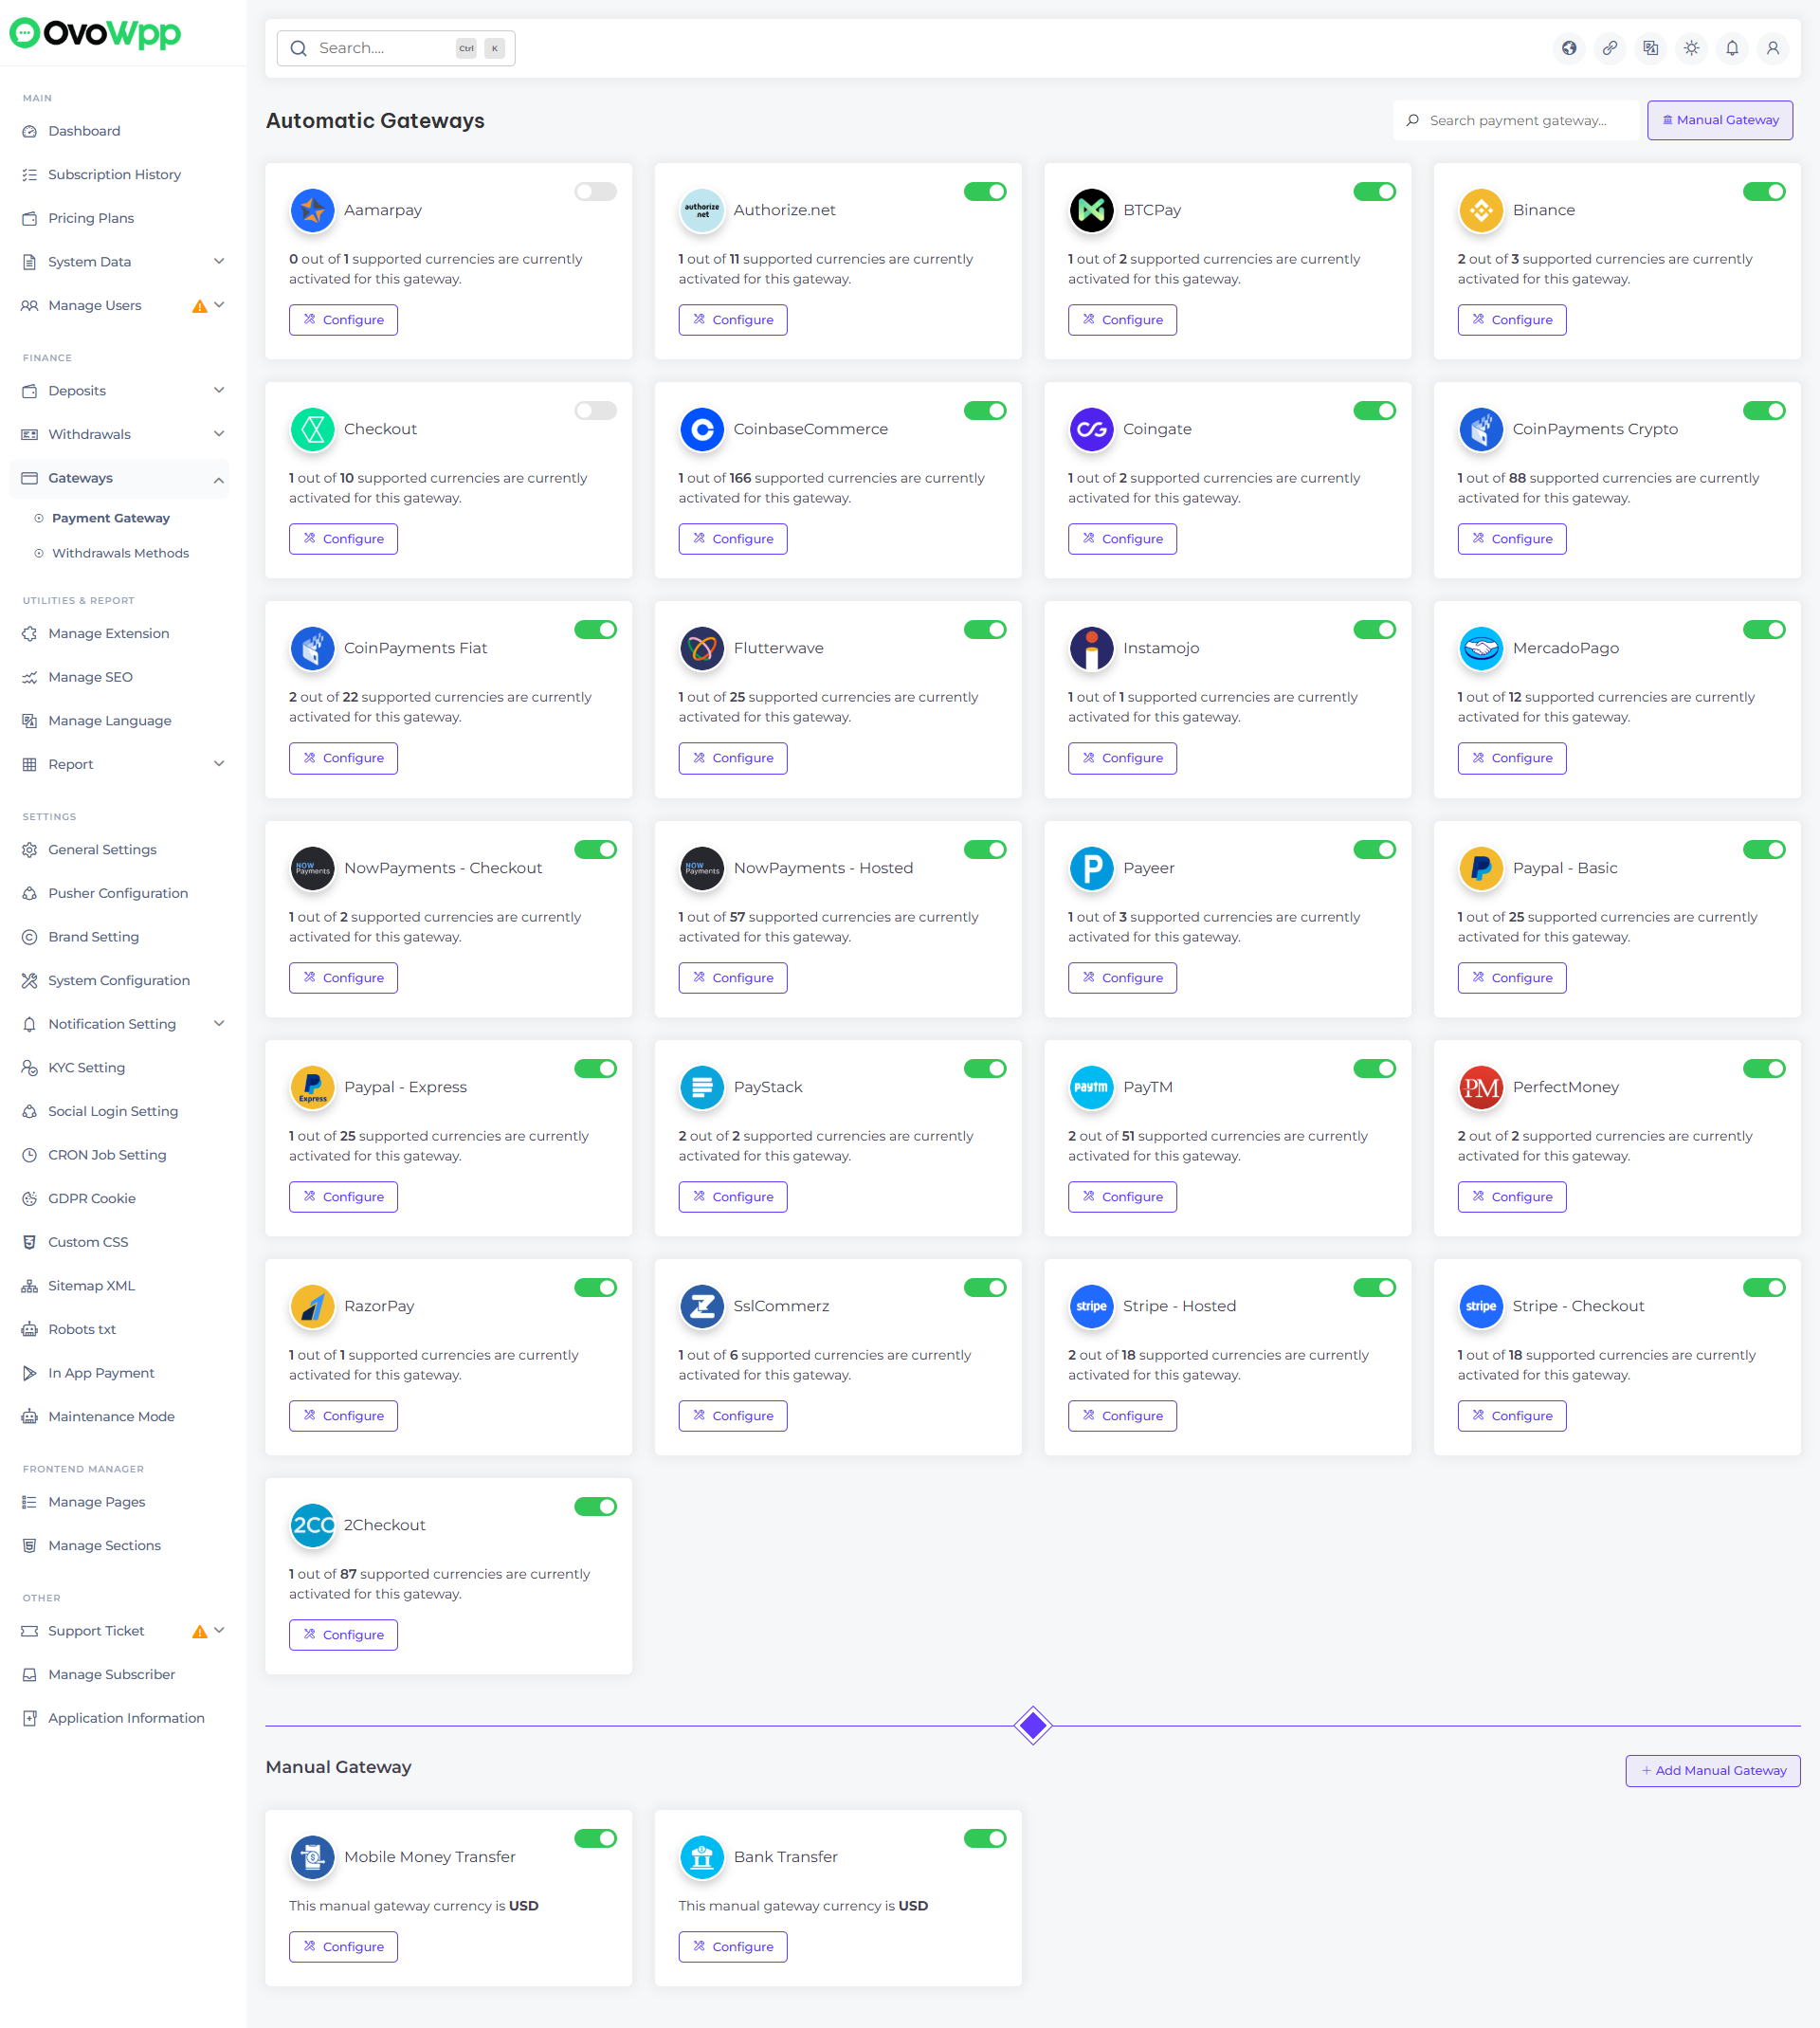Expand the Notification Setting submenu
The image size is (1820, 2028).
click(x=122, y=1024)
